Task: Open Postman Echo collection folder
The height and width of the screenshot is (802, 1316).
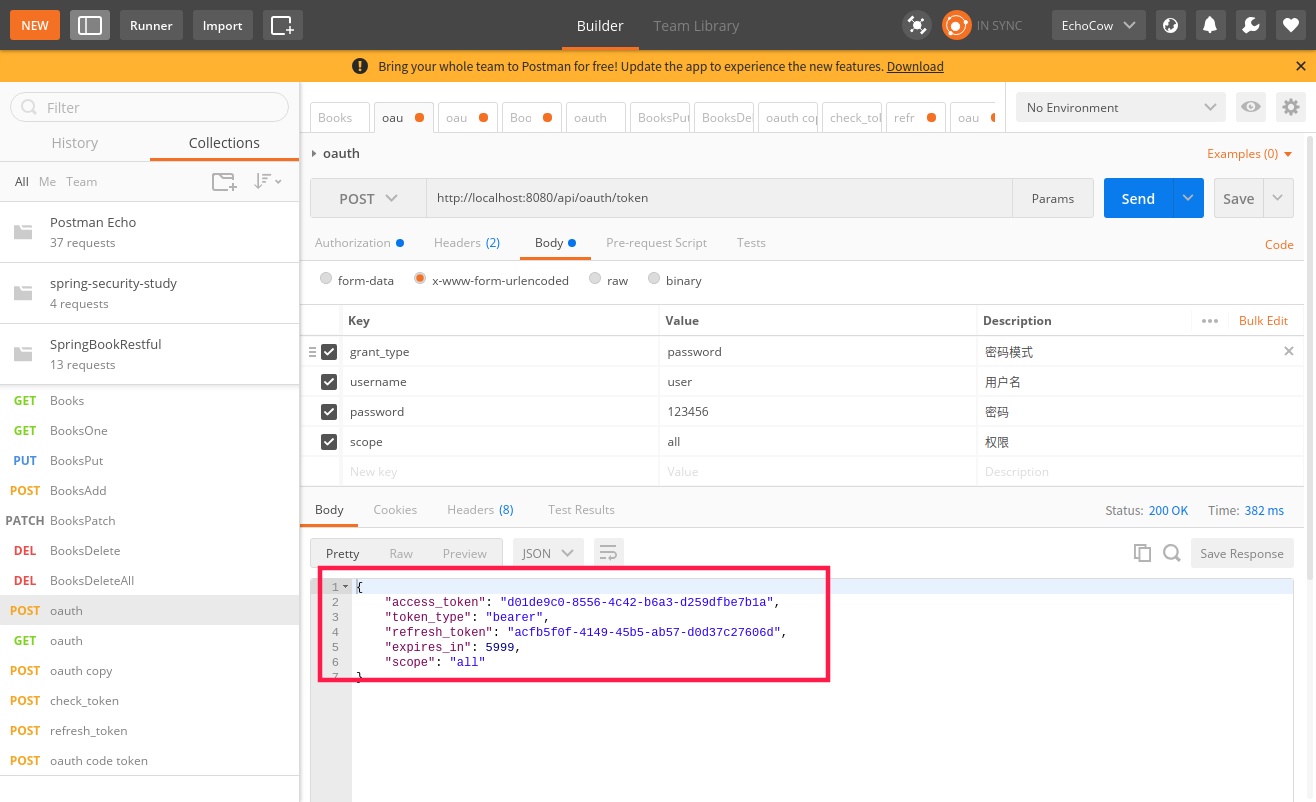Action: click(150, 232)
